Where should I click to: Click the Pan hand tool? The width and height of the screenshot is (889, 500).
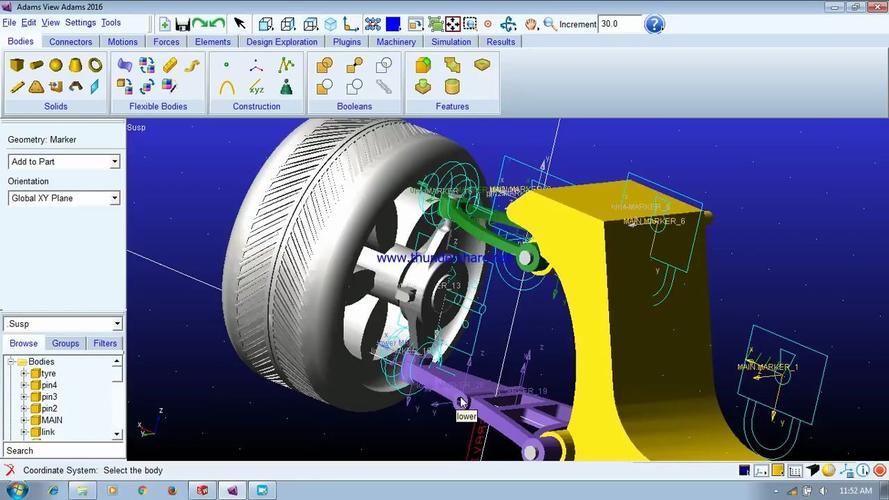click(531, 24)
